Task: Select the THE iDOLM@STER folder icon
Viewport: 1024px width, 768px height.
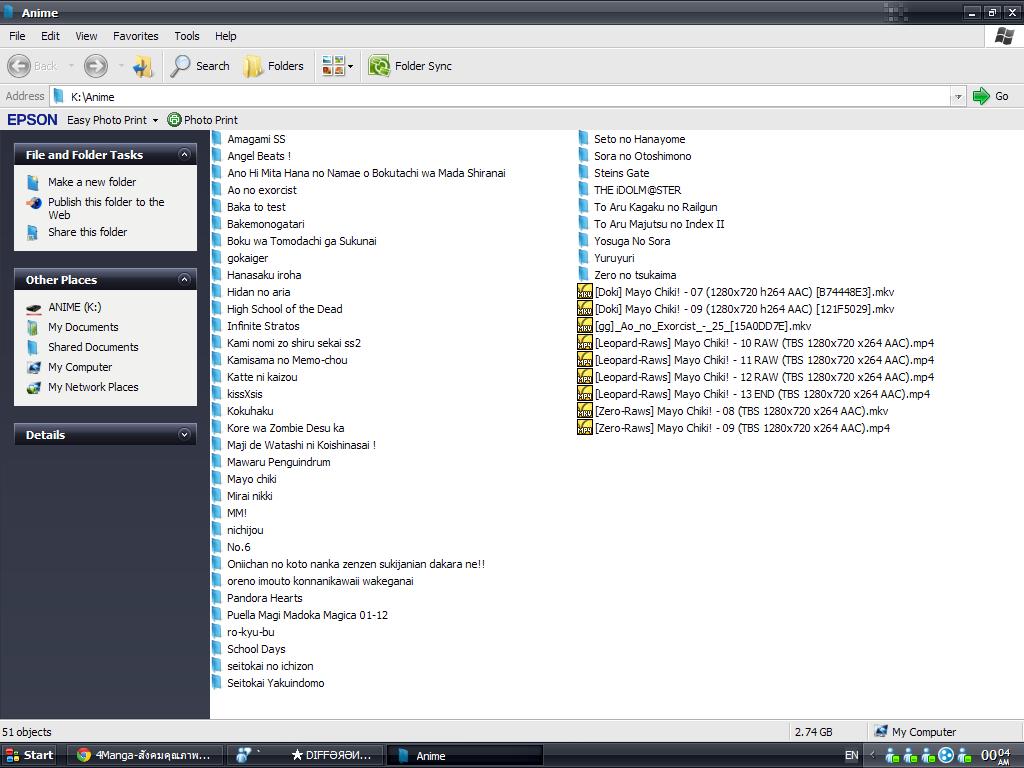Action: coord(584,190)
